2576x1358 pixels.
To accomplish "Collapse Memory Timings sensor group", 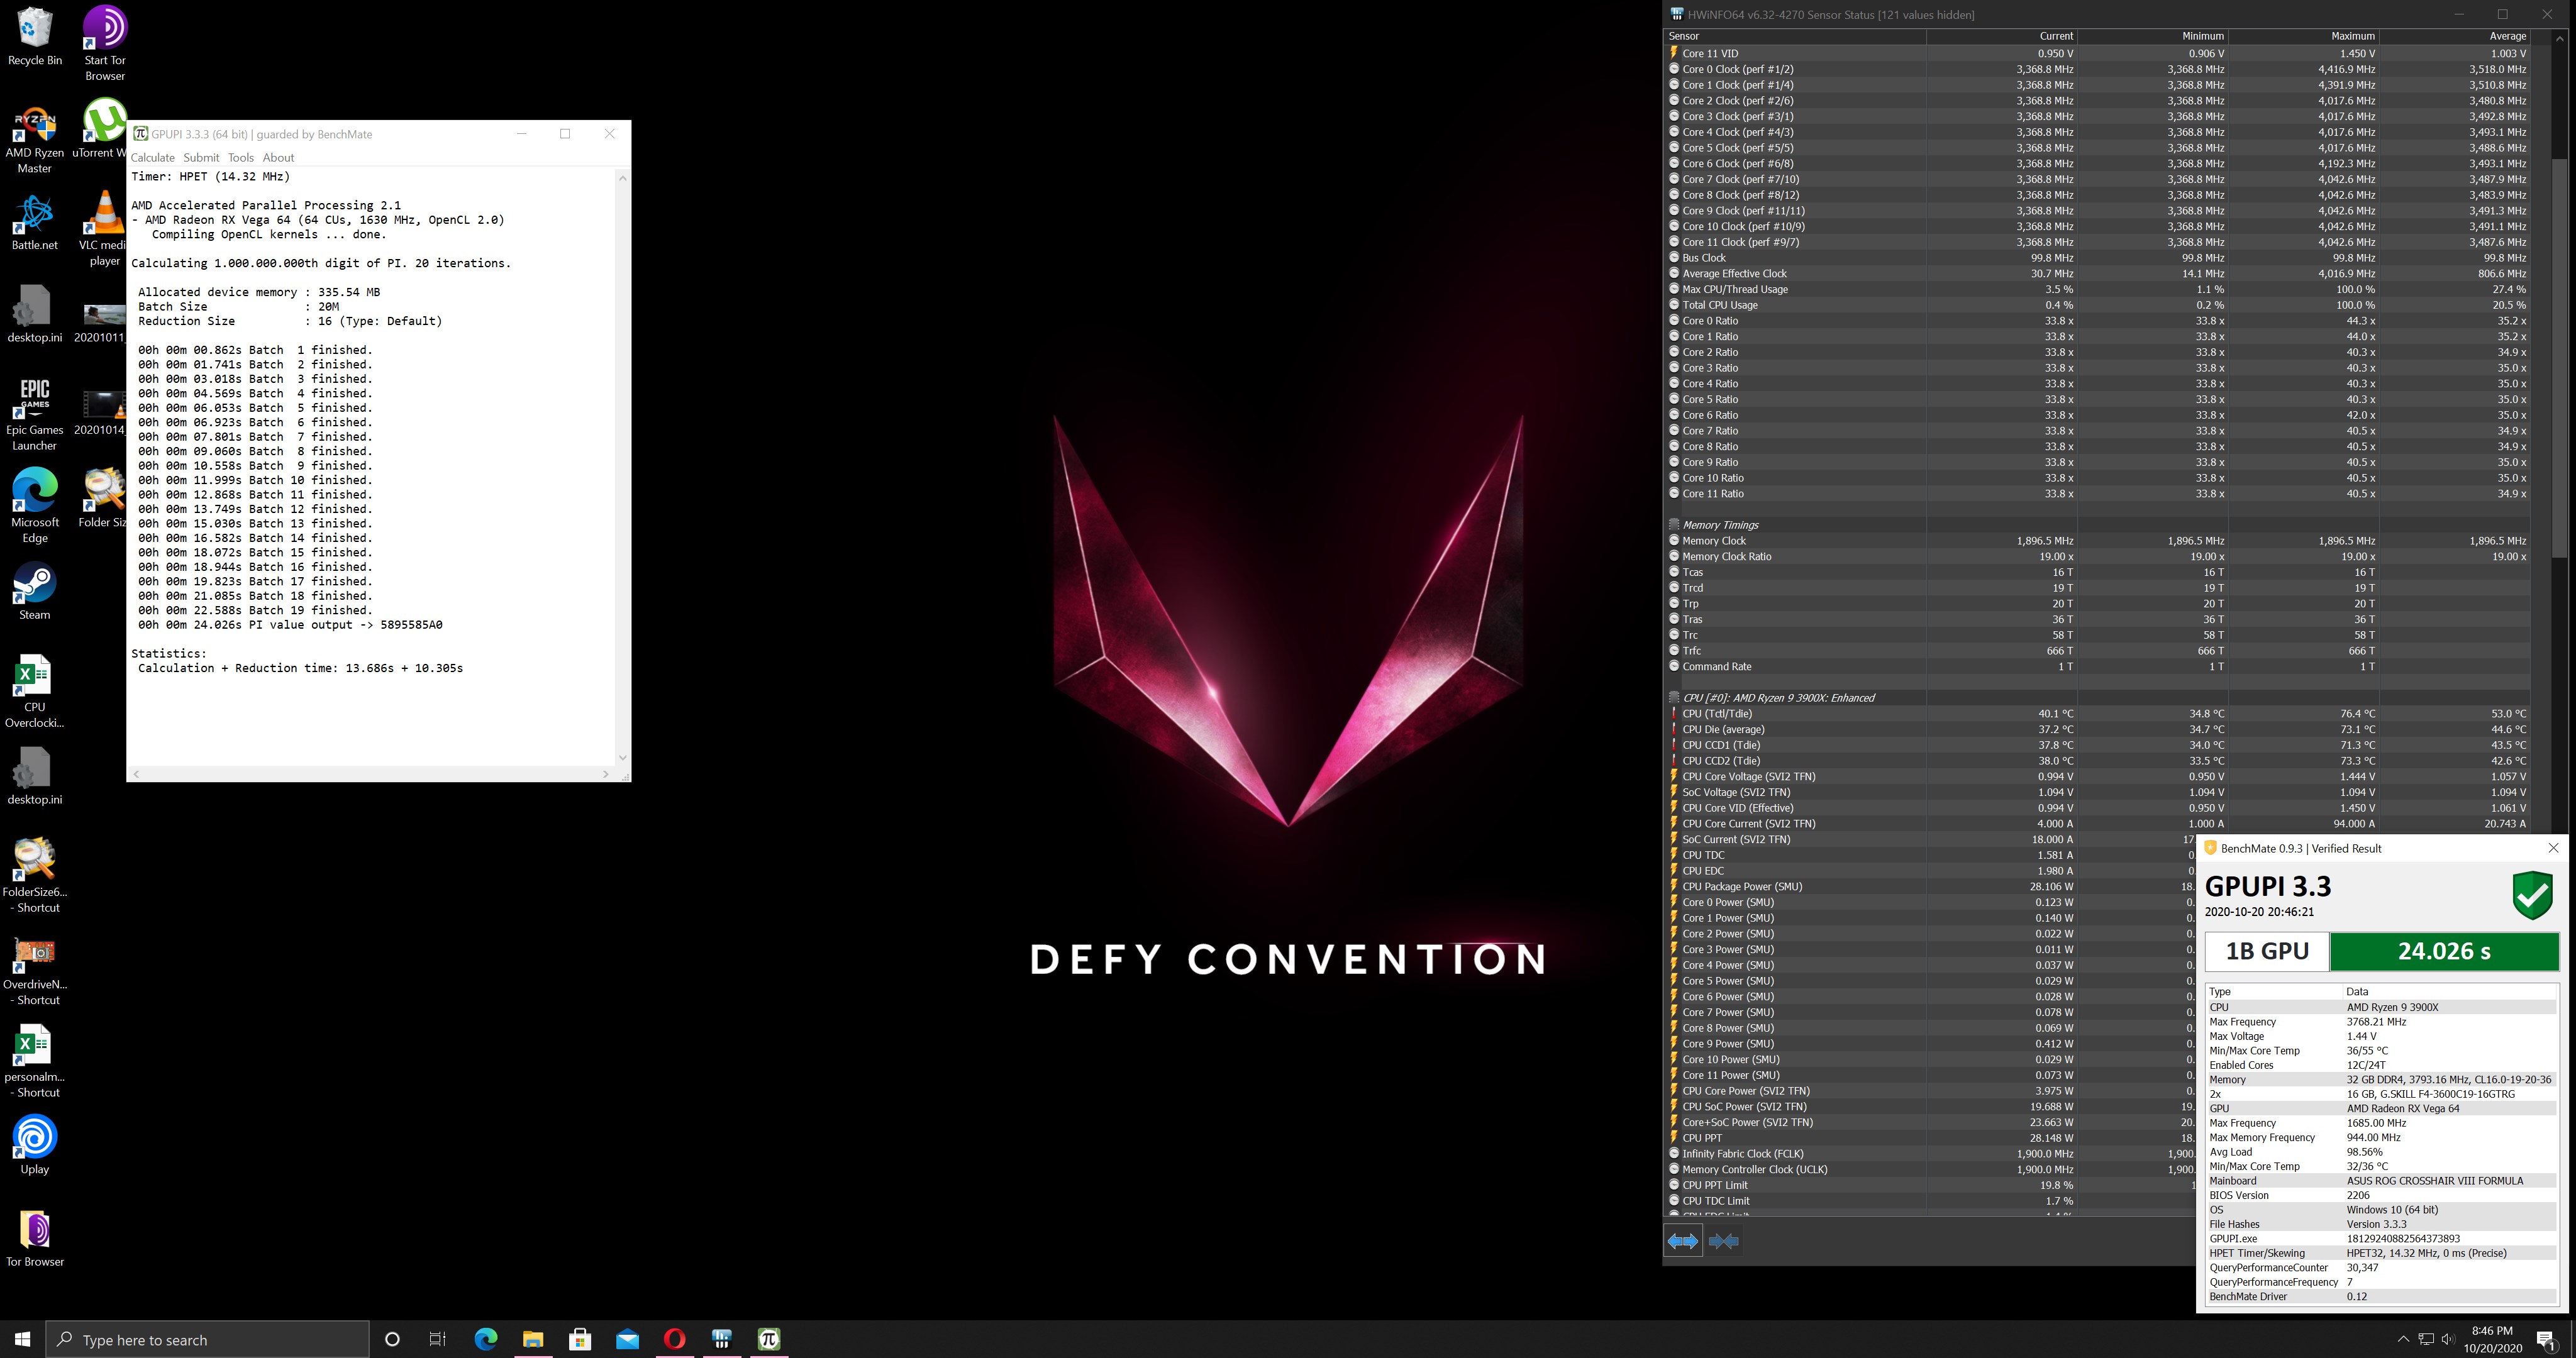I will (1674, 524).
